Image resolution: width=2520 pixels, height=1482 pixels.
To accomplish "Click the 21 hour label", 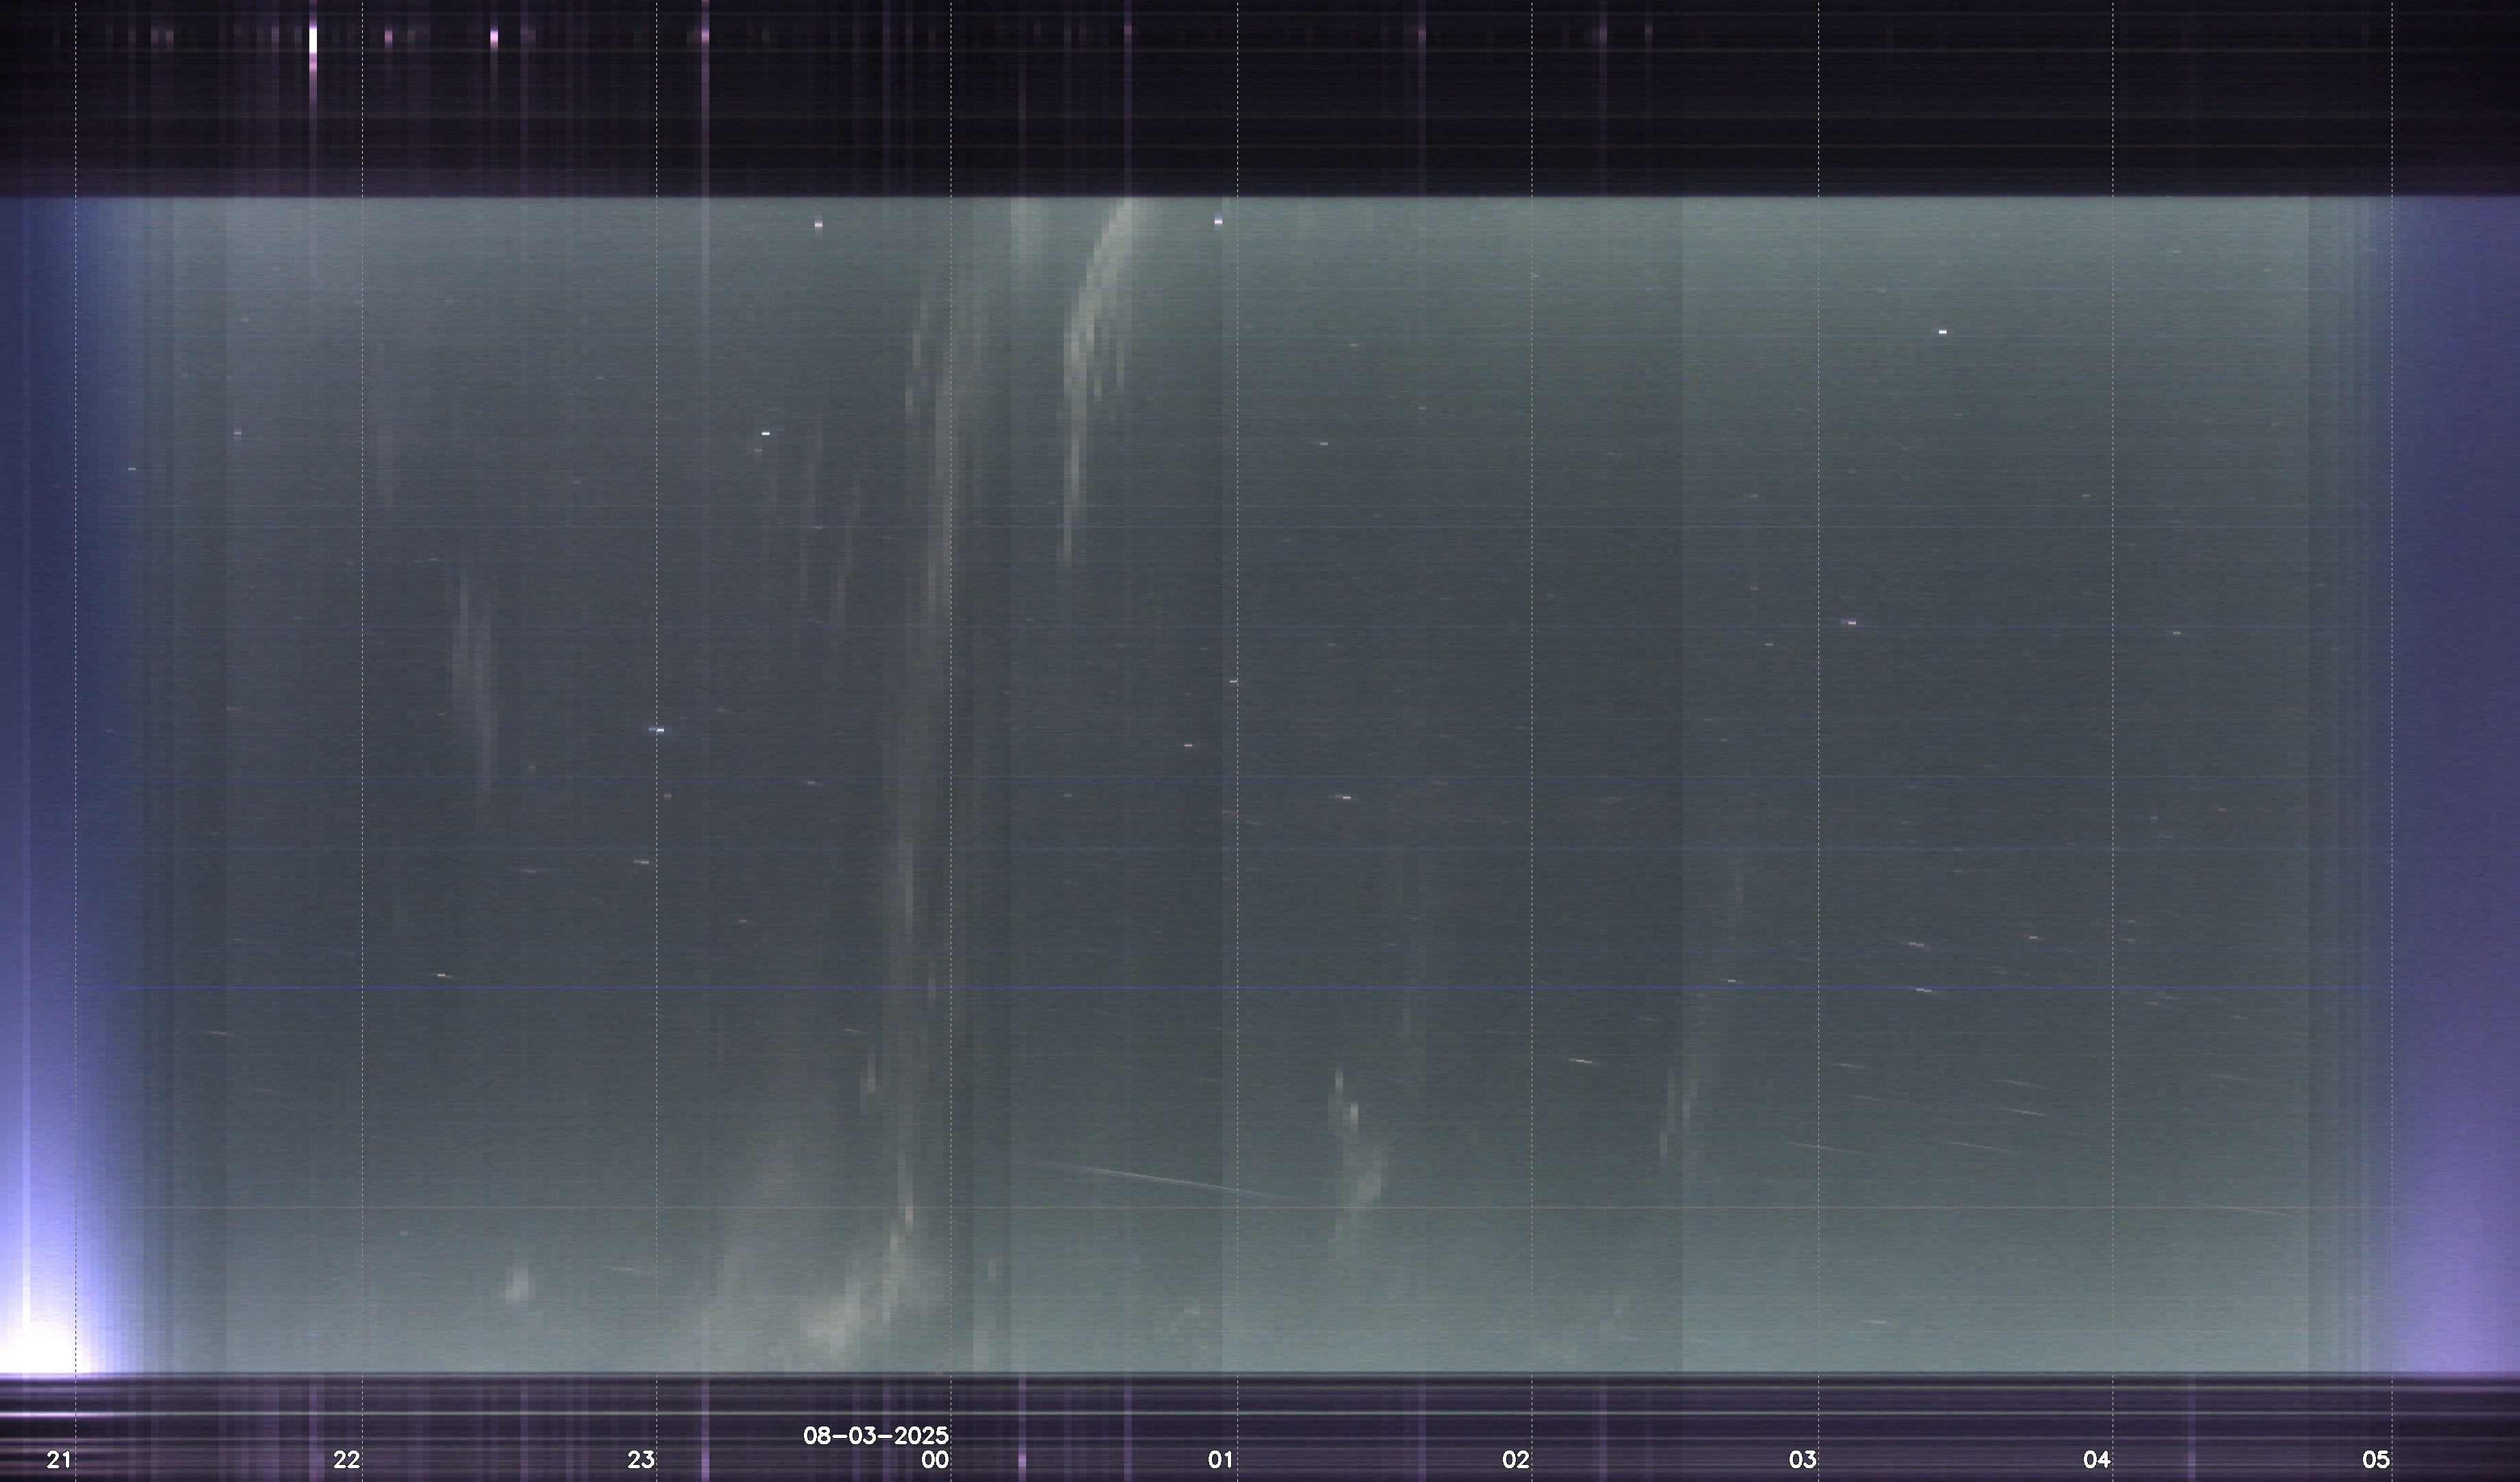I will pyautogui.click(x=59, y=1460).
